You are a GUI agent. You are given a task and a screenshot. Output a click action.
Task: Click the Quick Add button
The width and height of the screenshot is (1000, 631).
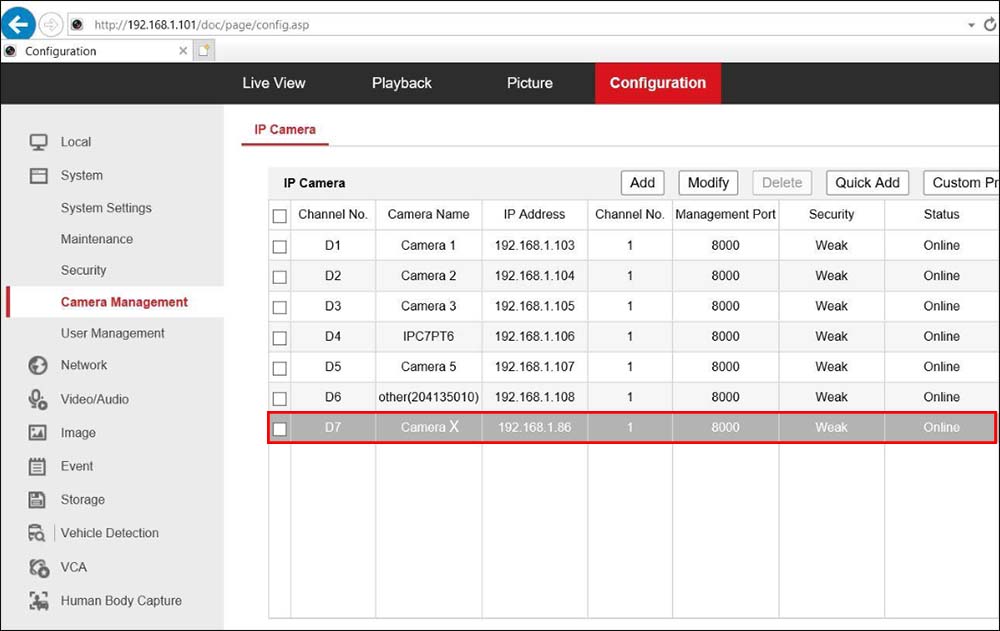click(x=866, y=182)
